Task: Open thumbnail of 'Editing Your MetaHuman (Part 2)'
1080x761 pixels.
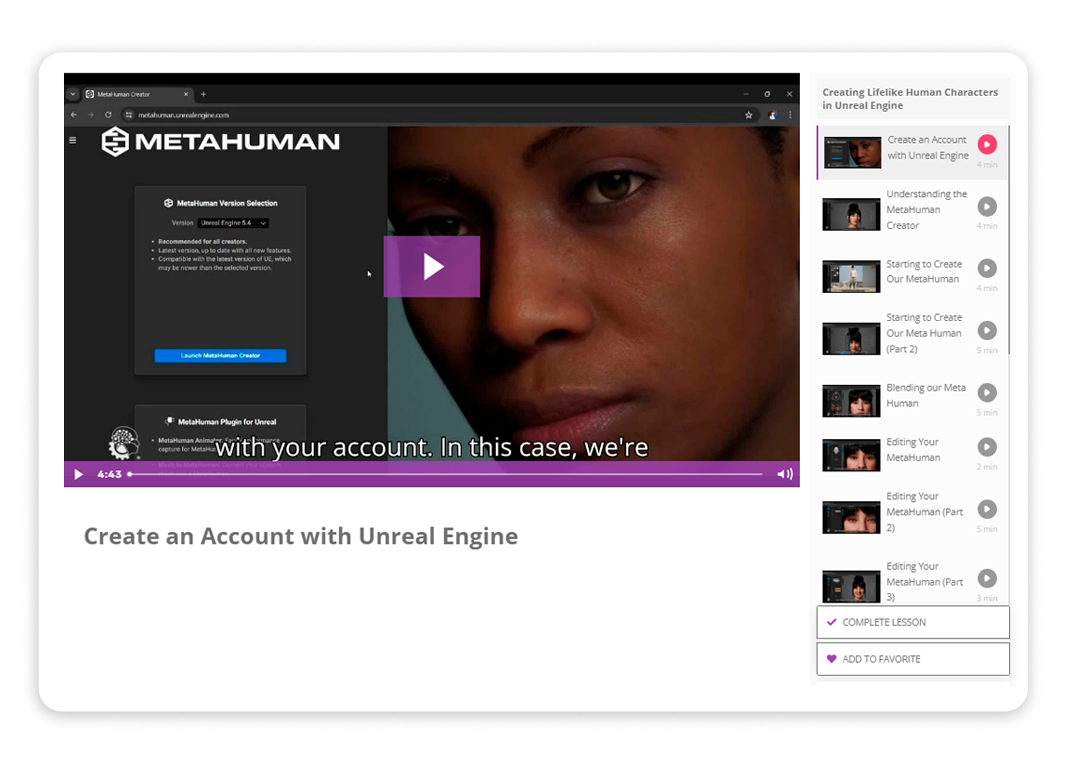Action: click(851, 518)
